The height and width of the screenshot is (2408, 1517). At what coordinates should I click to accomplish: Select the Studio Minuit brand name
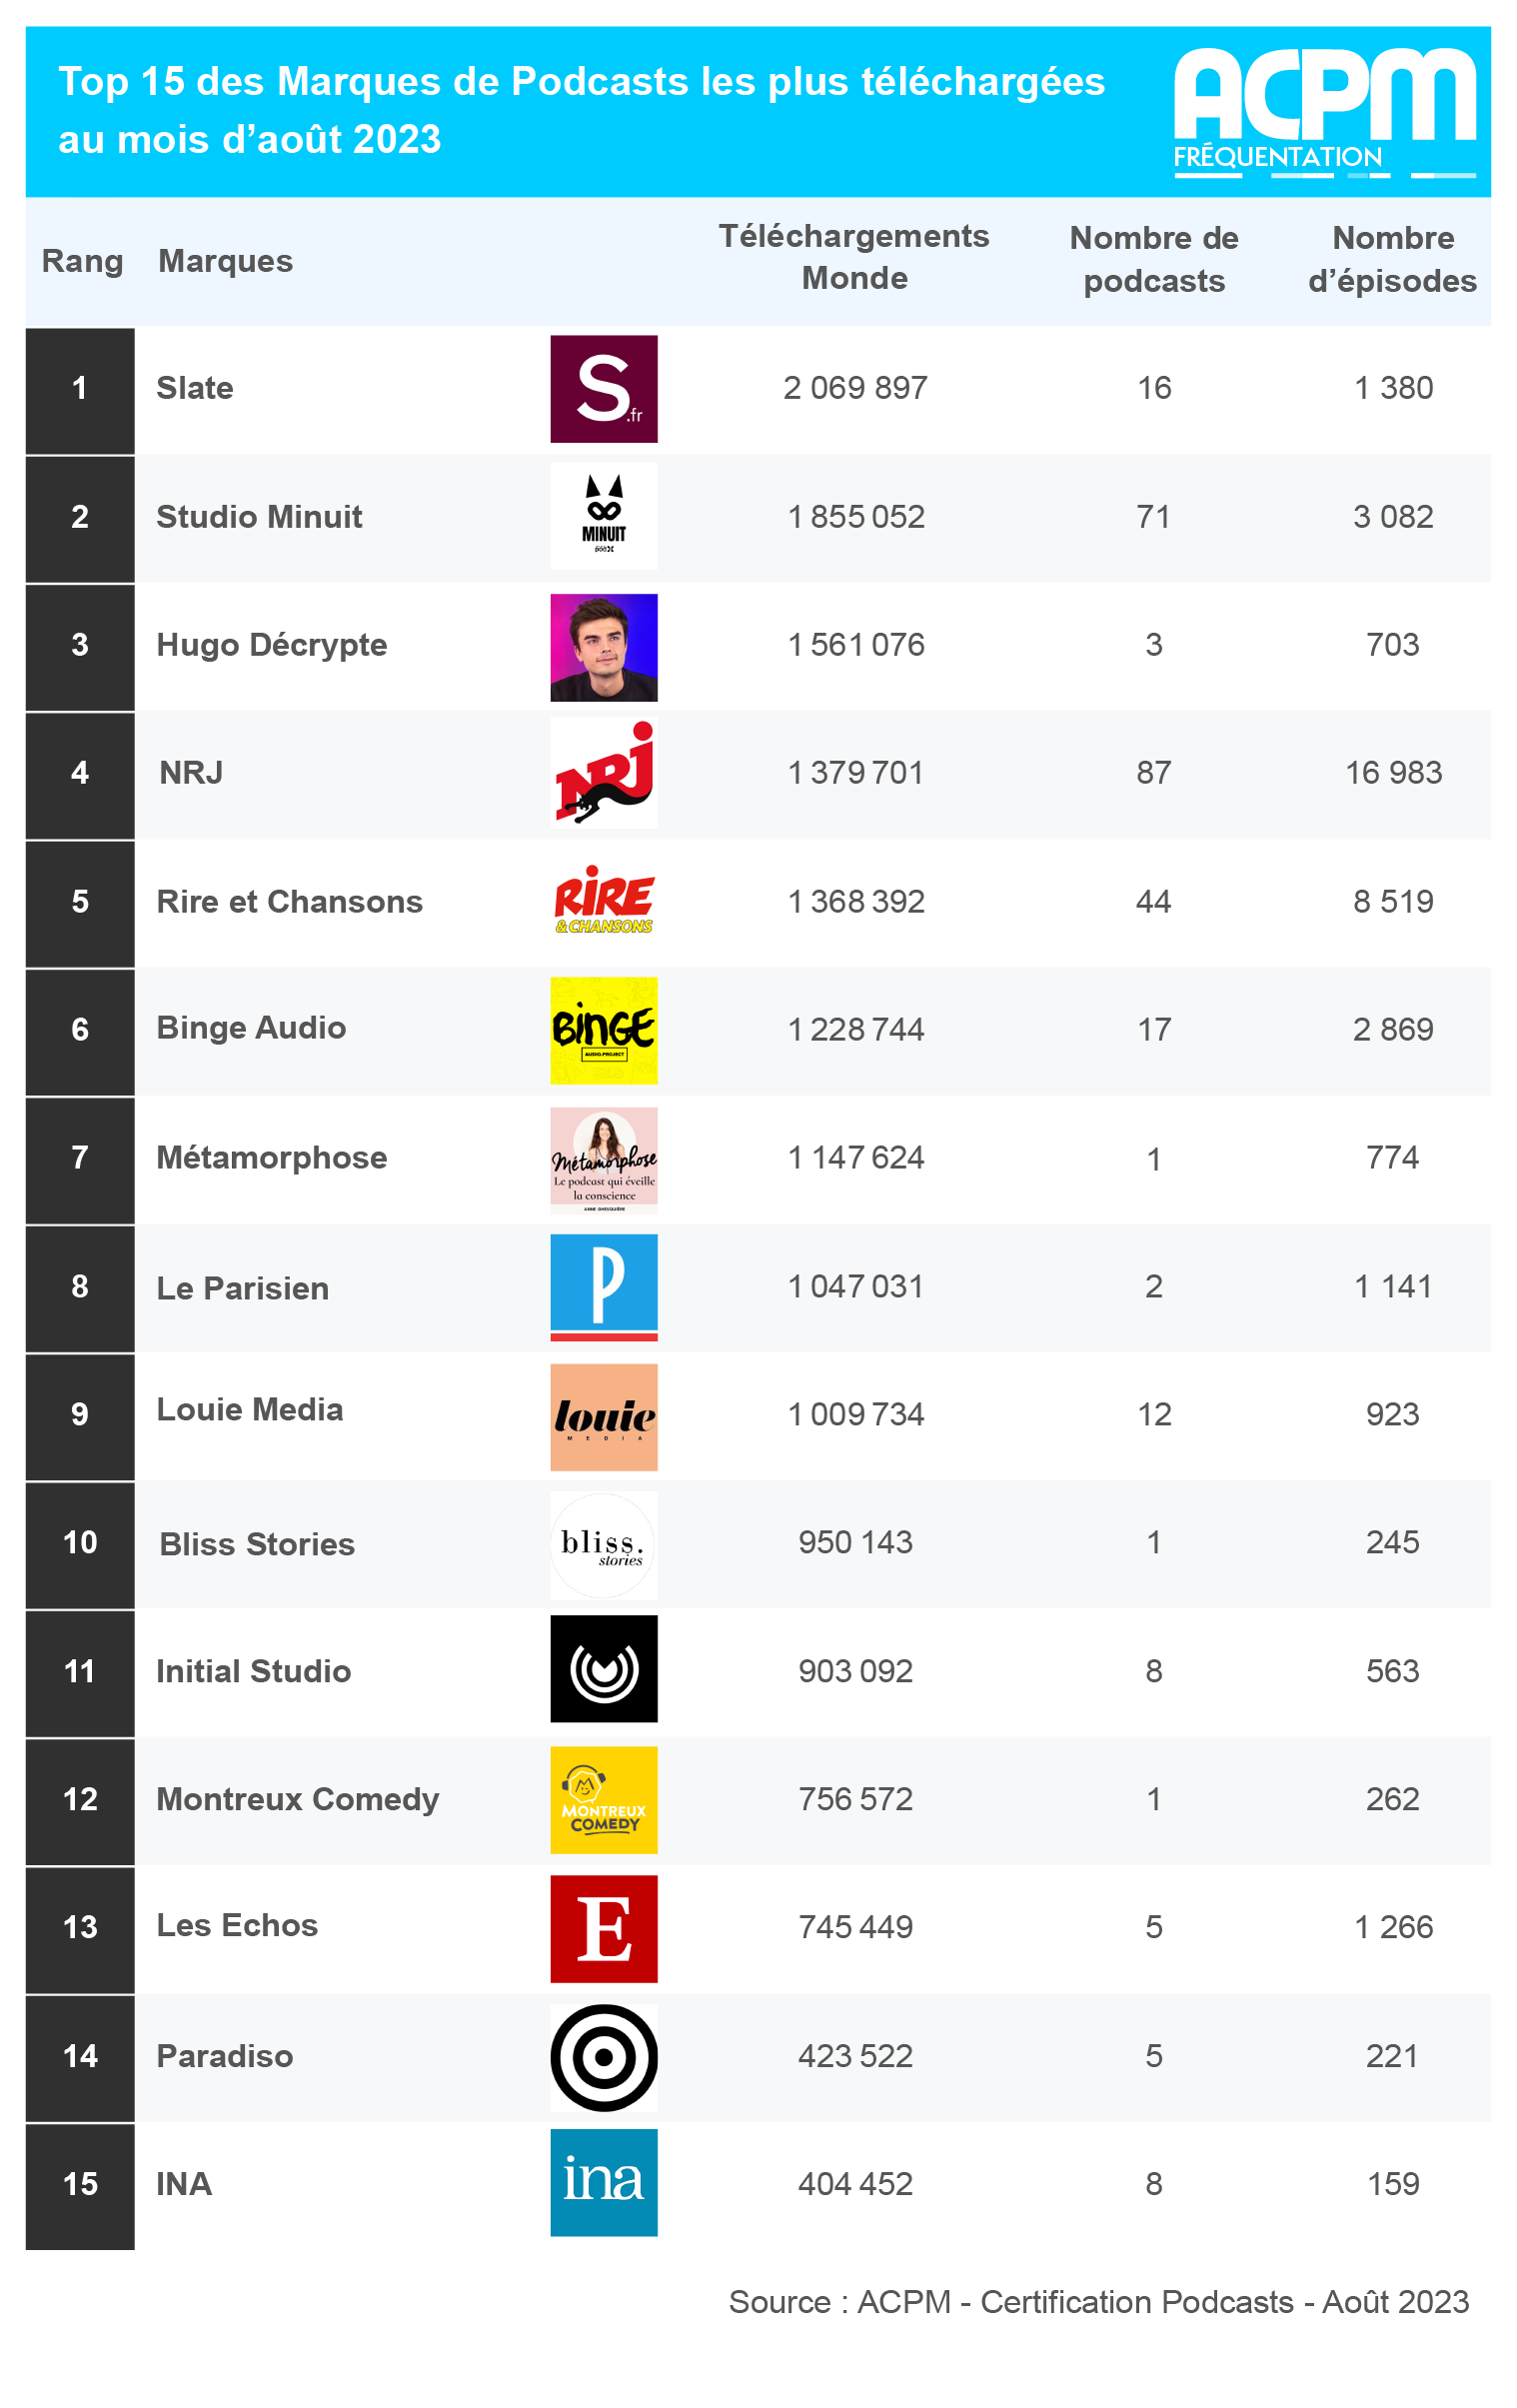259,516
